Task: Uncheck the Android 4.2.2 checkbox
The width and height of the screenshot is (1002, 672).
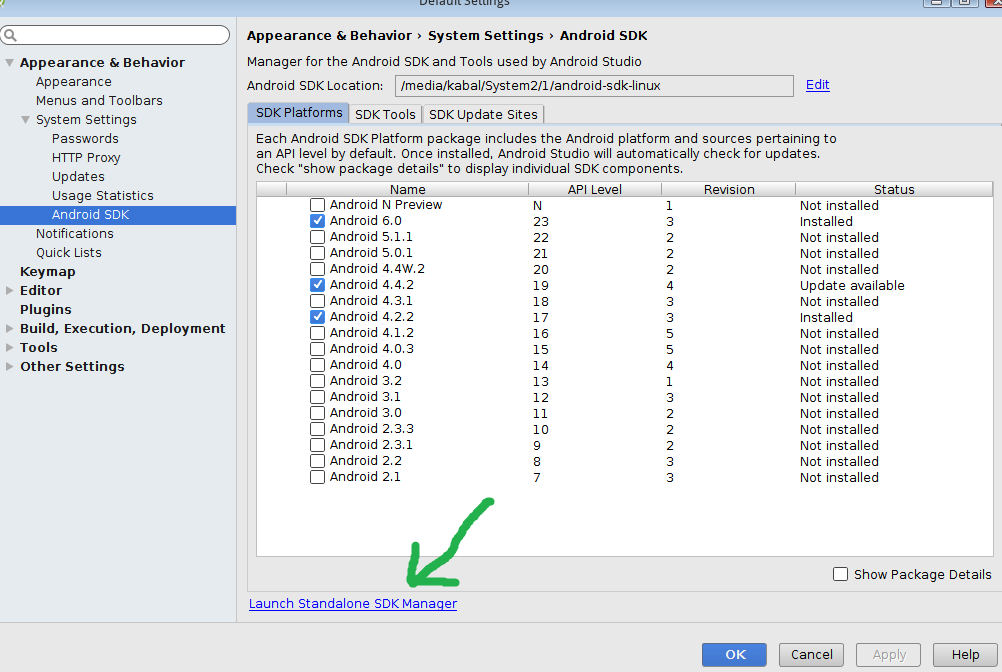Action: pos(317,317)
